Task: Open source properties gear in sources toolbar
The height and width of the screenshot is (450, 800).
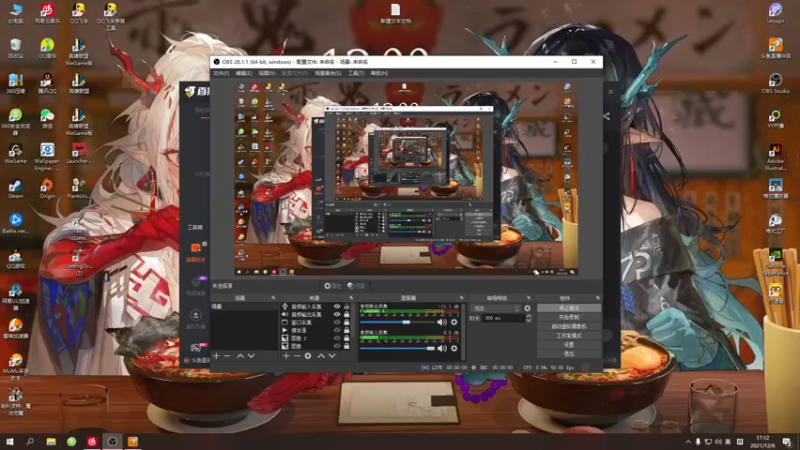Action: click(x=308, y=356)
